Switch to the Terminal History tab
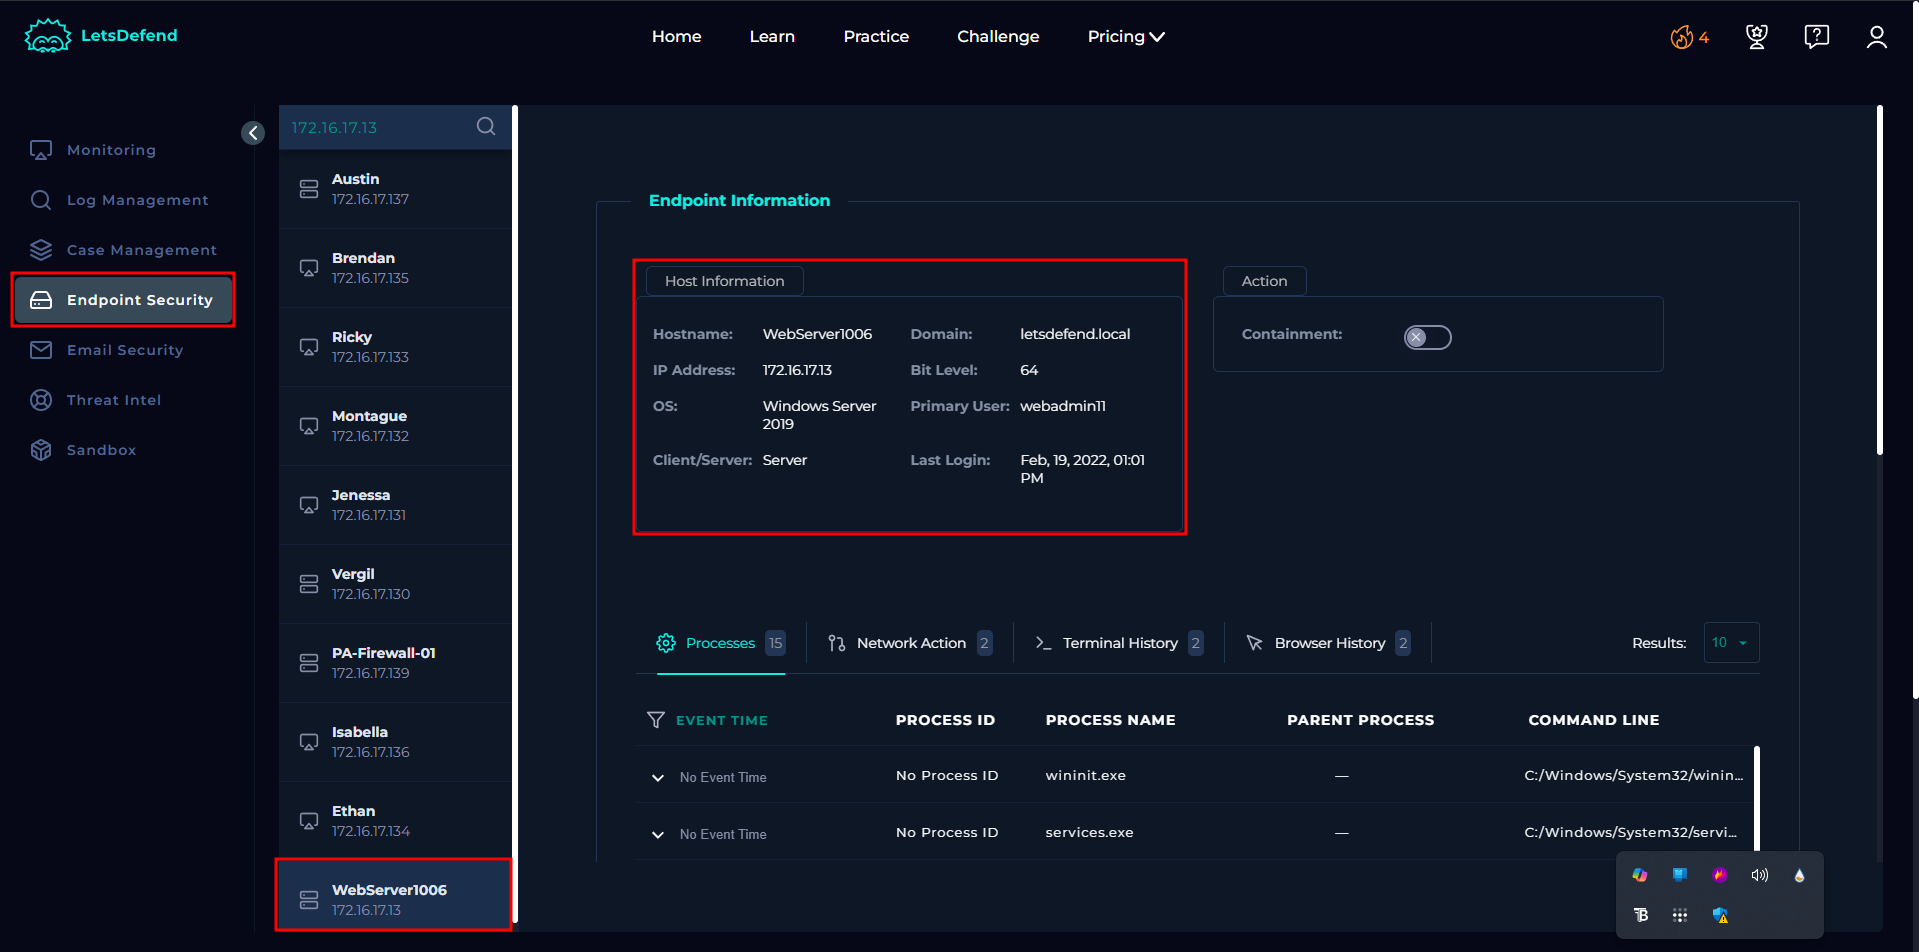Viewport: 1919px width, 952px height. (x=1119, y=643)
